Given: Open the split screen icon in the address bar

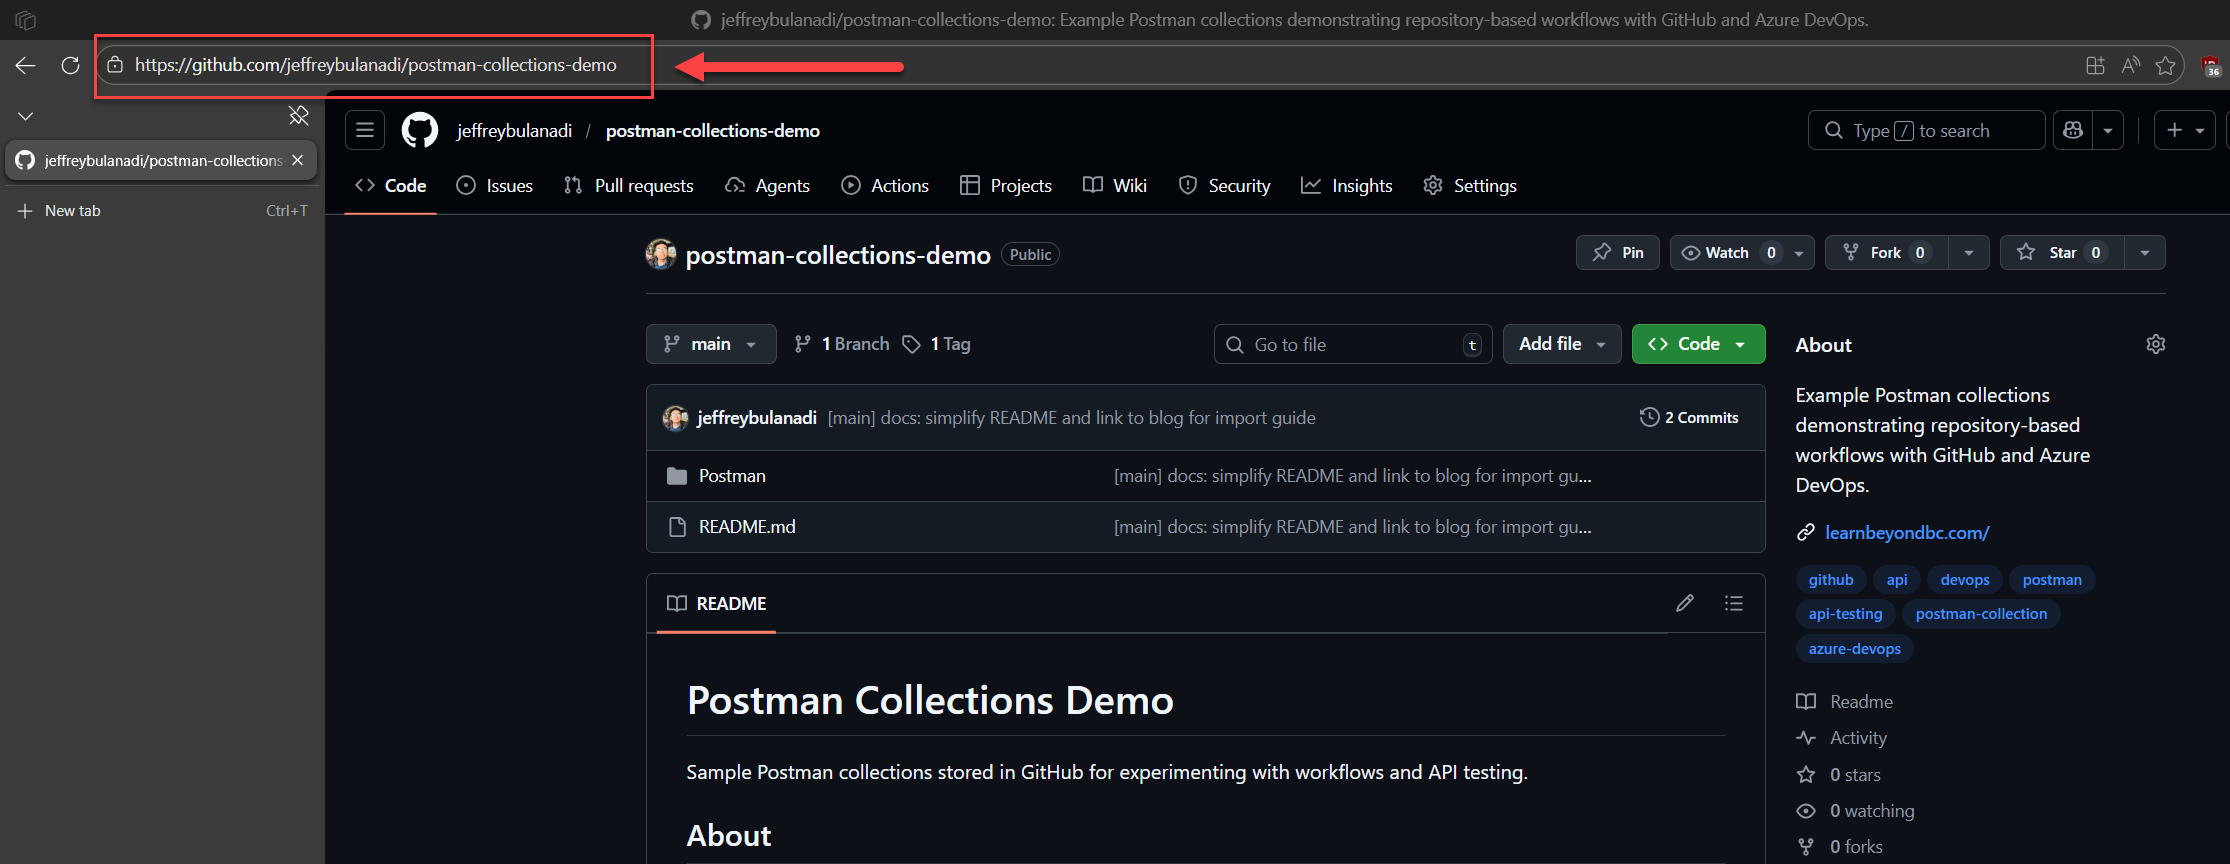Looking at the screenshot, I should pyautogui.click(x=2095, y=66).
